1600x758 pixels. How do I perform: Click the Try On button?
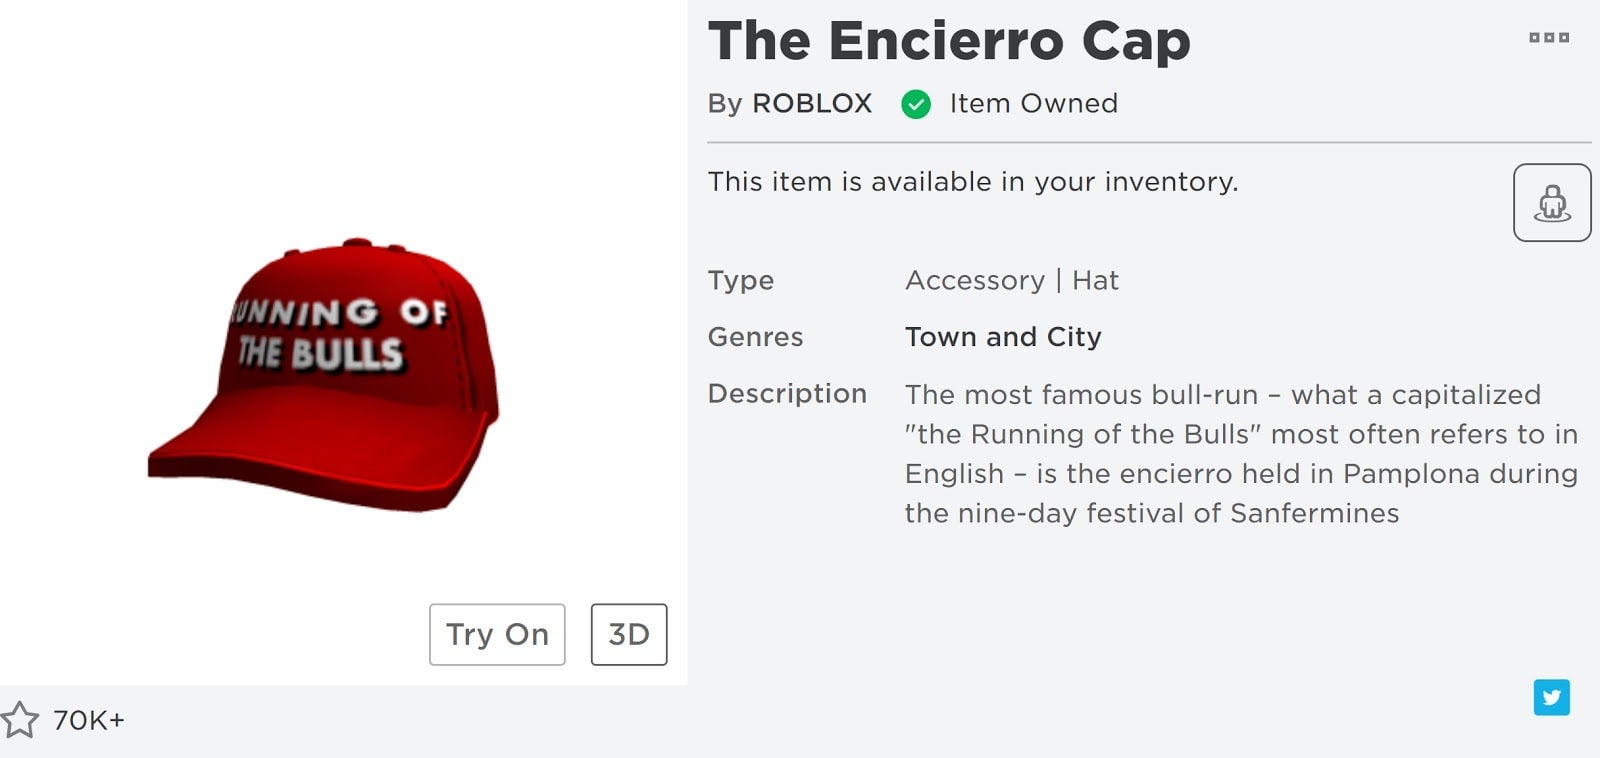pos(496,634)
